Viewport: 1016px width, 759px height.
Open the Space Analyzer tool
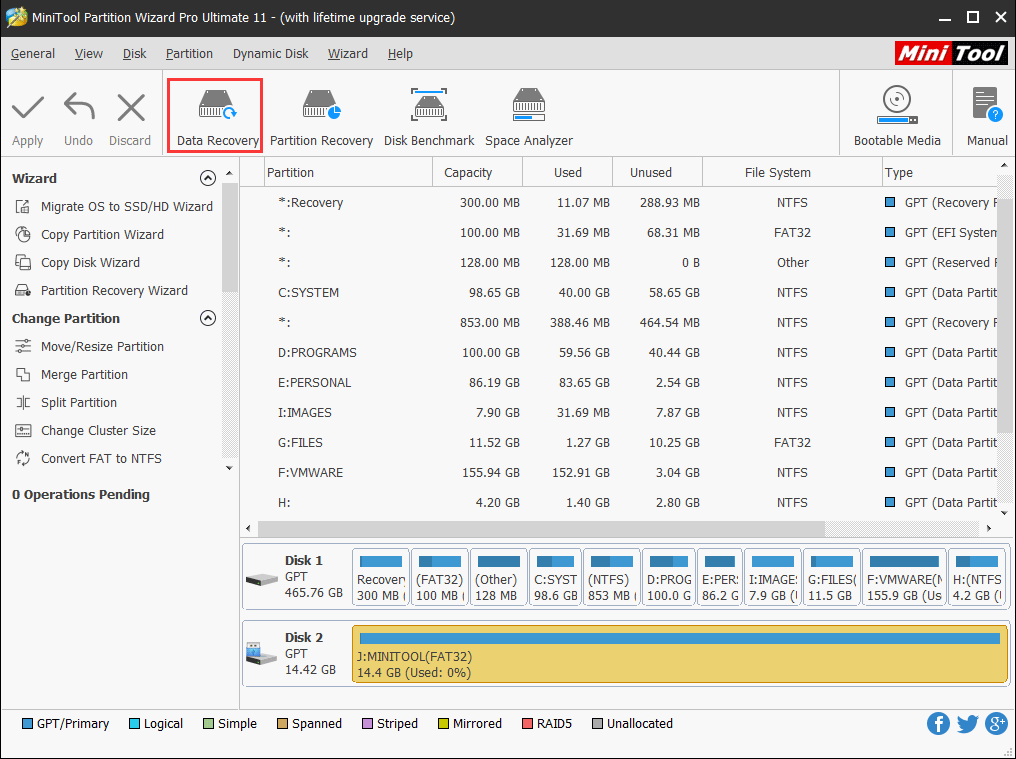529,117
